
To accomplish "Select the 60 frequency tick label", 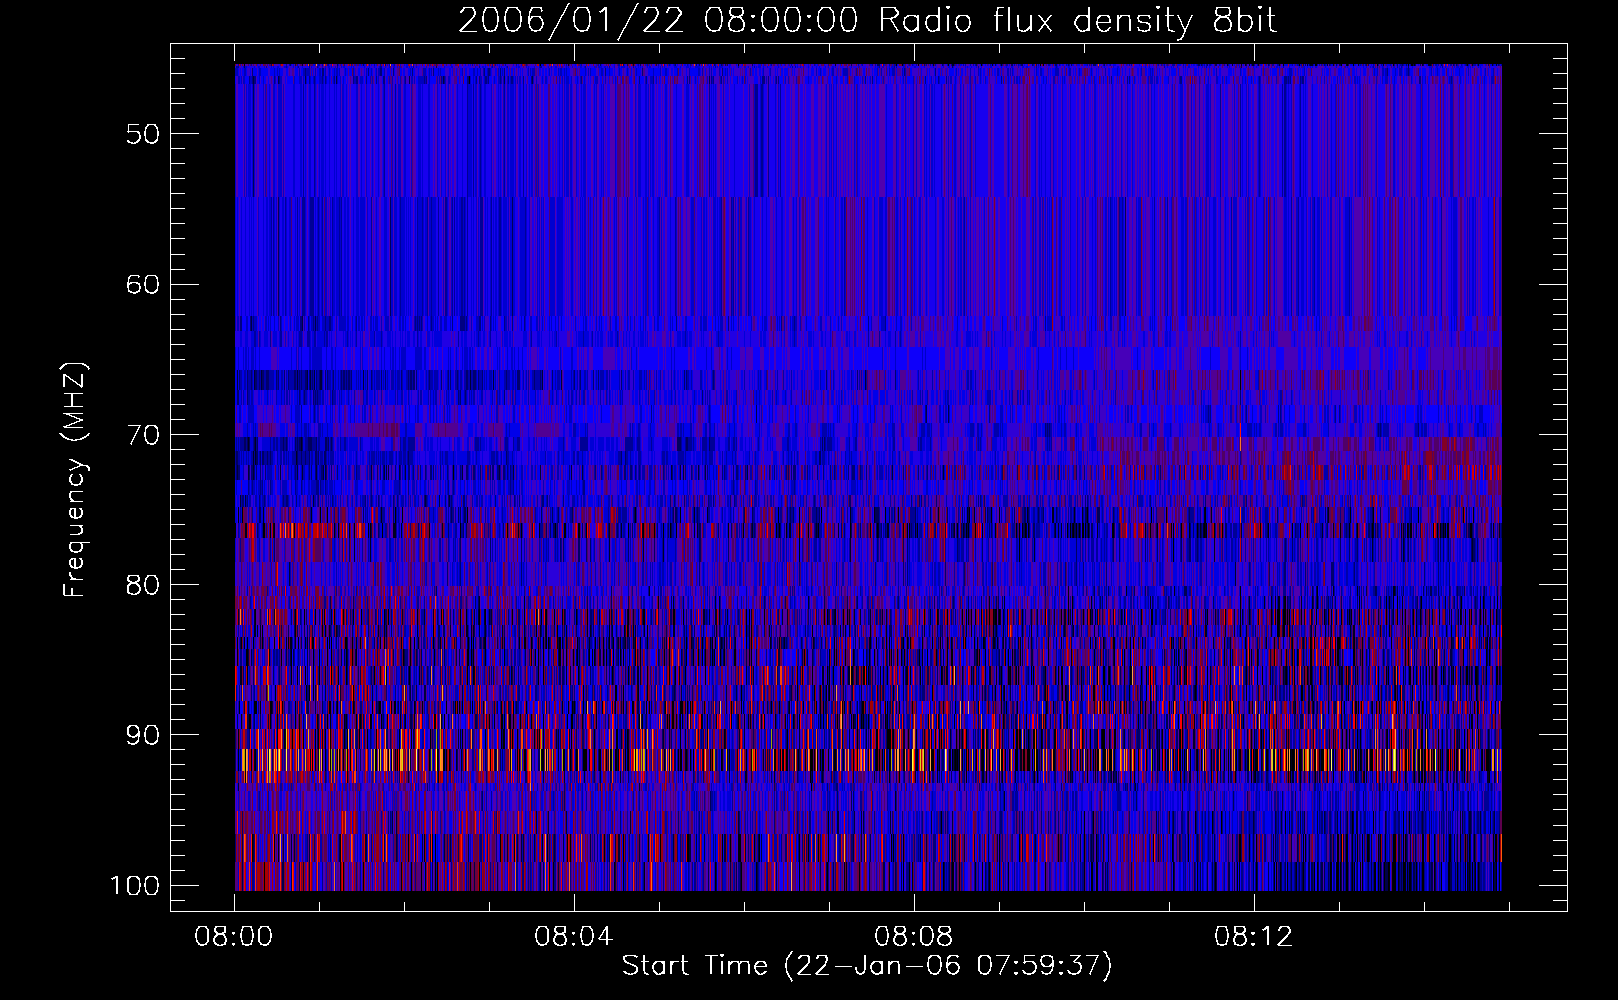I will pyautogui.click(x=142, y=284).
